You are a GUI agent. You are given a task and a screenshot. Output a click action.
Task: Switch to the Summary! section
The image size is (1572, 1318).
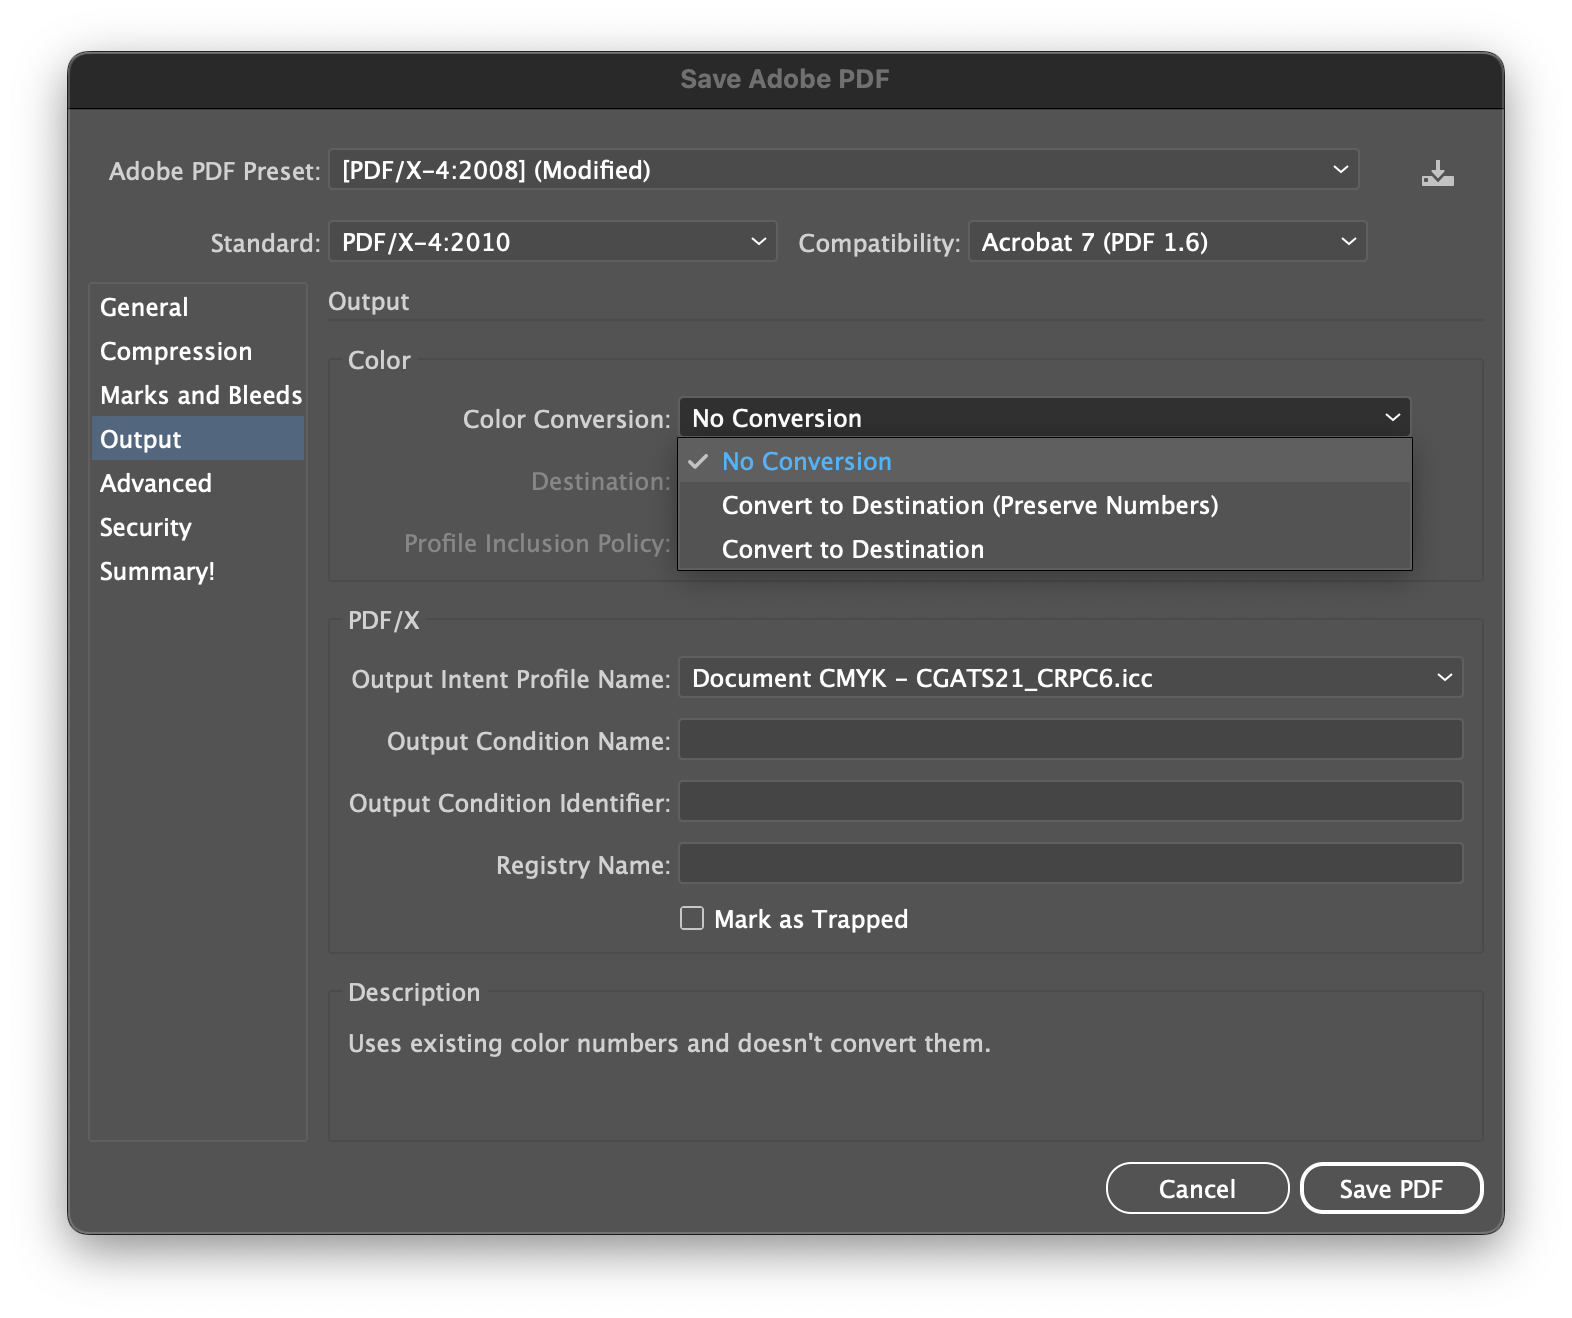(x=198, y=571)
